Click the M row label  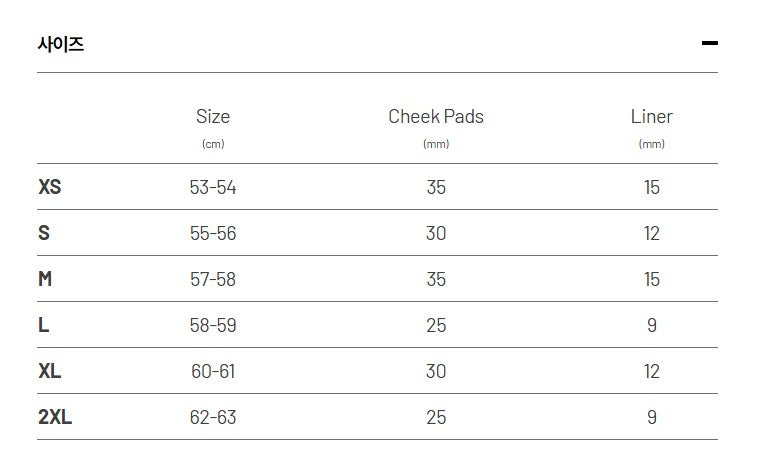[45, 279]
